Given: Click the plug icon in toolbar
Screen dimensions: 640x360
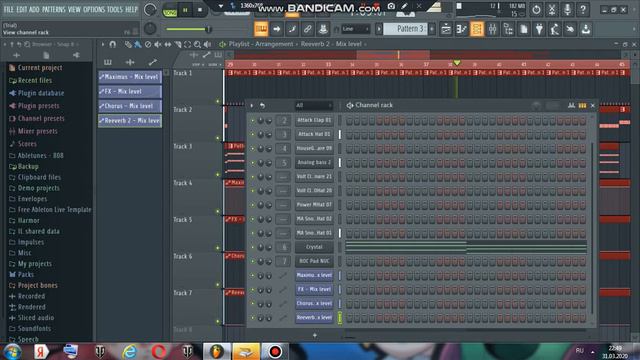Looking at the screenshot, I should pyautogui.click(x=539, y=29).
